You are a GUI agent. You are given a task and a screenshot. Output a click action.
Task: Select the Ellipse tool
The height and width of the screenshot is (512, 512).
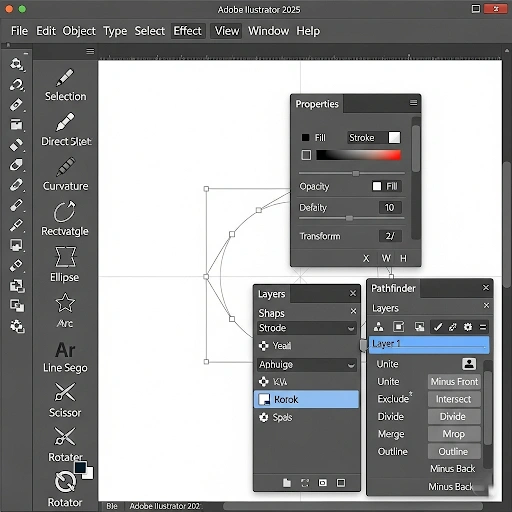tap(65, 265)
